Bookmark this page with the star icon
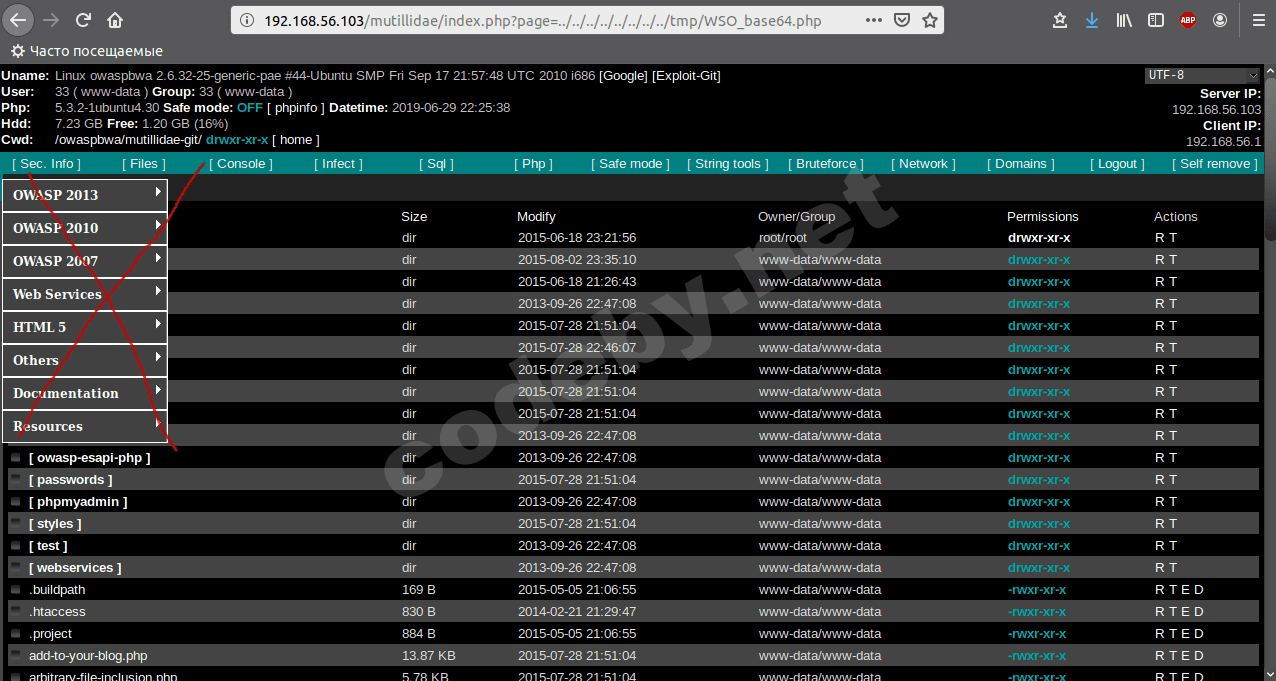The width and height of the screenshot is (1276, 681). pyautogui.click(x=930, y=20)
